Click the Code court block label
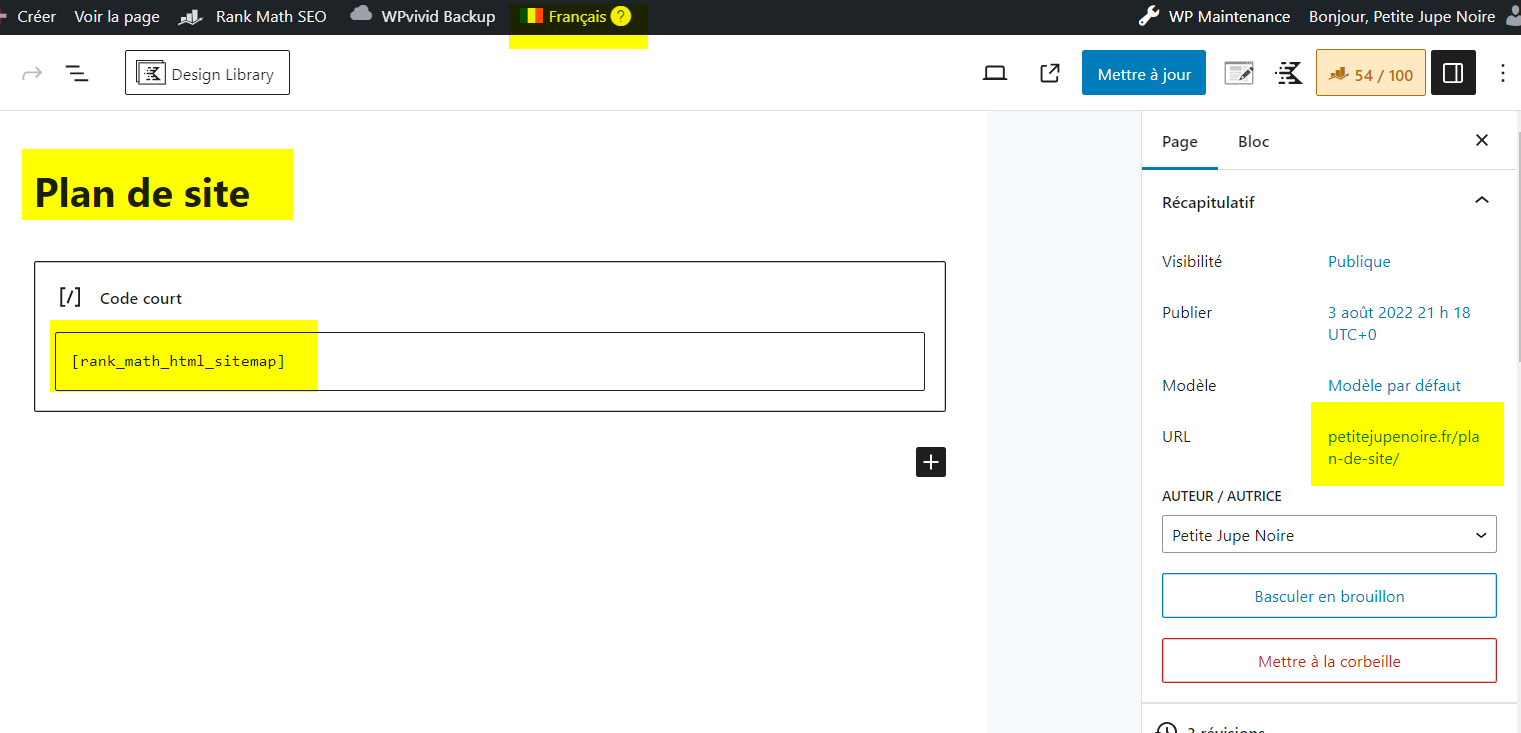The image size is (1521, 733). point(141,298)
